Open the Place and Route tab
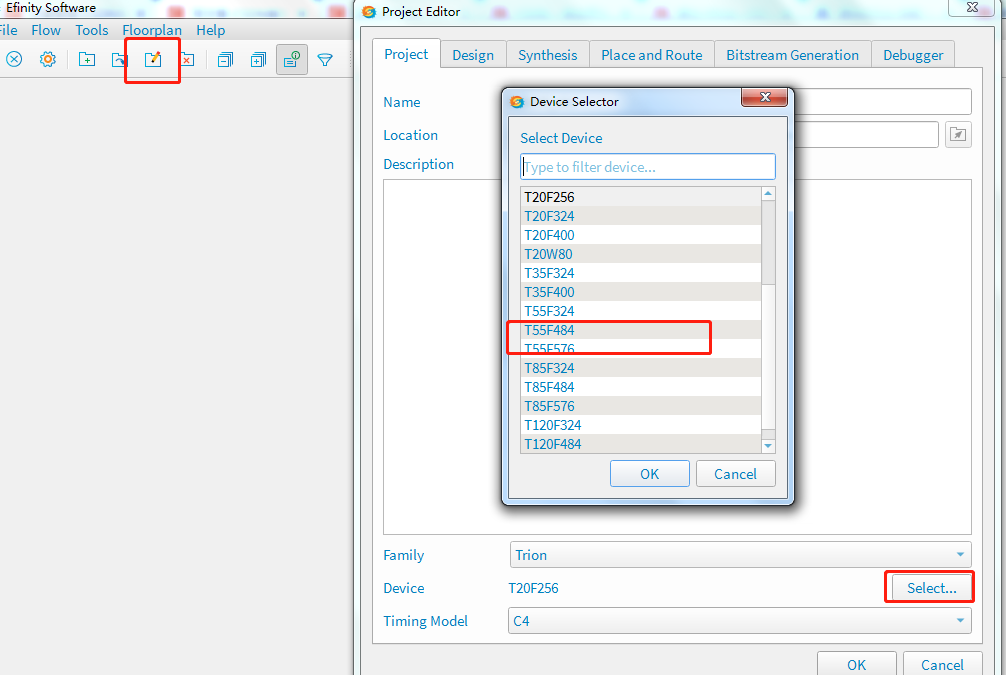This screenshot has width=1006, height=675. coord(652,55)
